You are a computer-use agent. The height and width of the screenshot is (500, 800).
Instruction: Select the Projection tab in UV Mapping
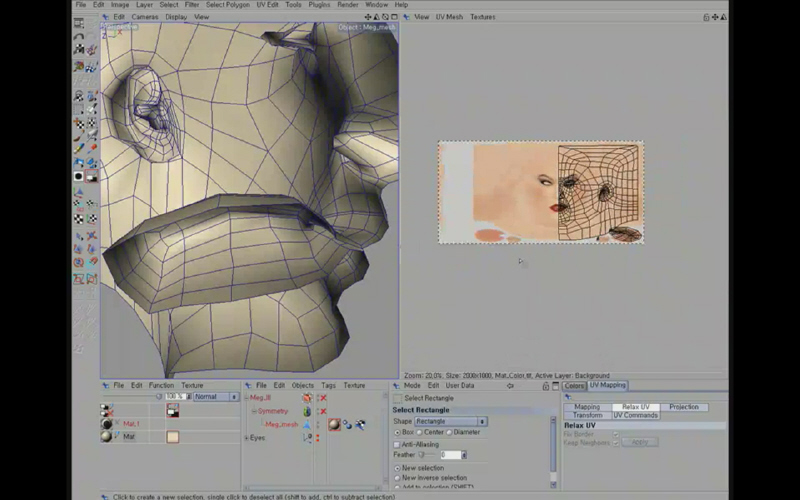tap(684, 407)
